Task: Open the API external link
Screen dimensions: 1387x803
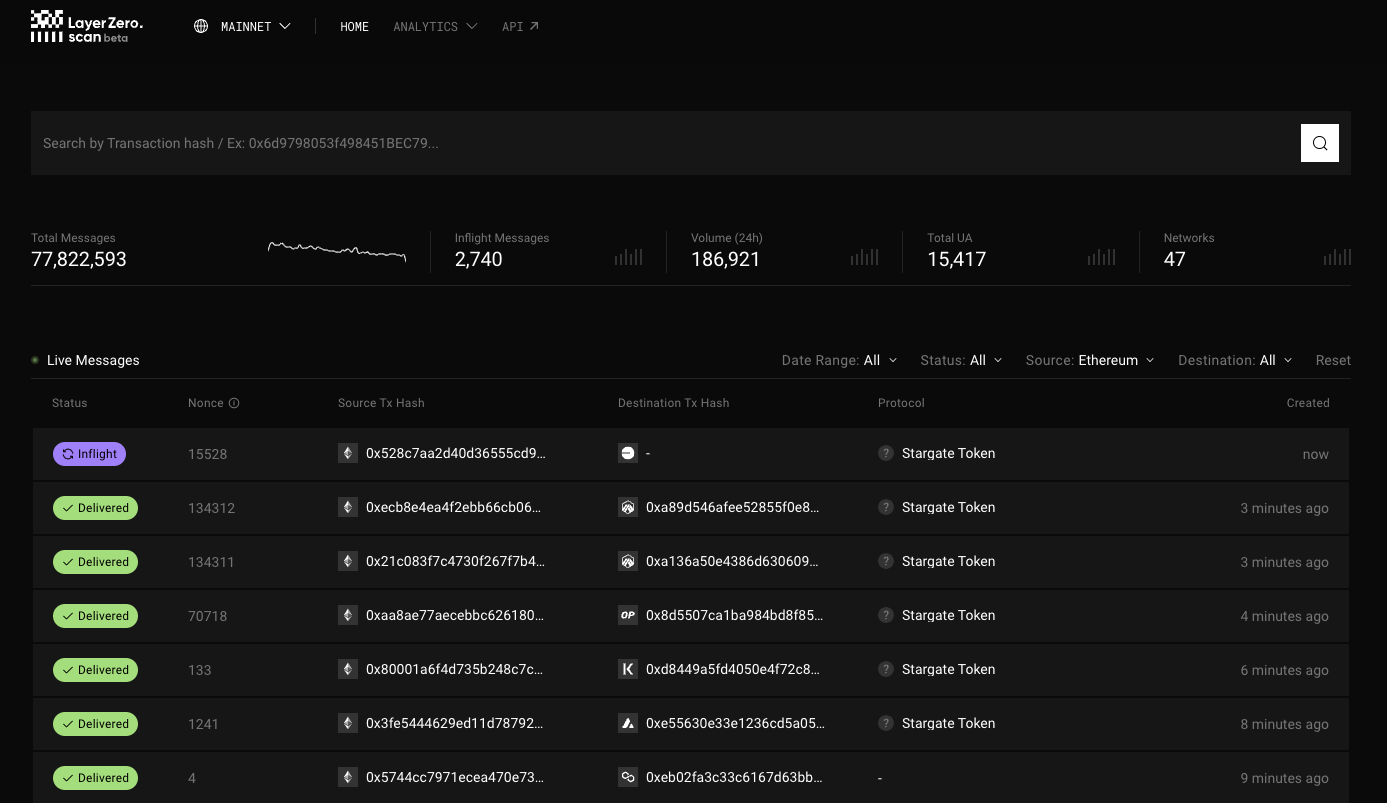Action: point(520,27)
